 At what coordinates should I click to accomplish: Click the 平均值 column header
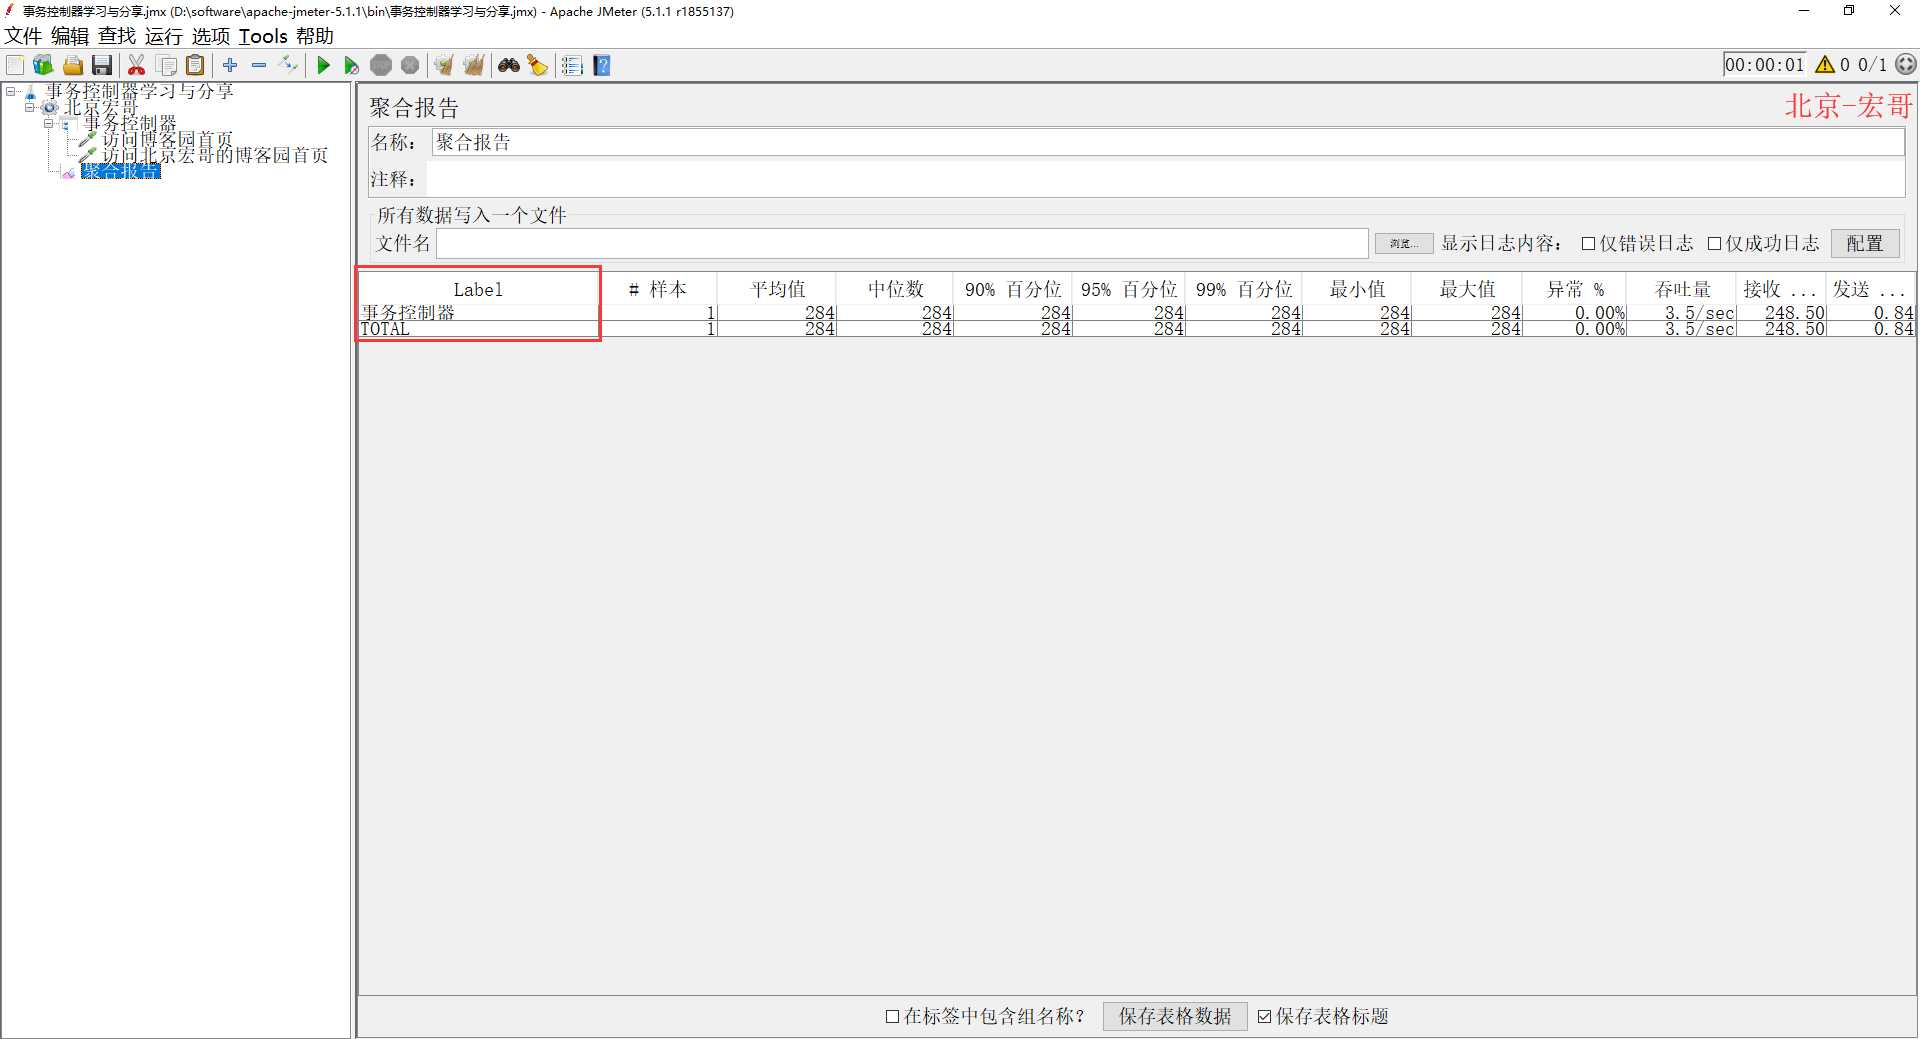click(x=777, y=289)
